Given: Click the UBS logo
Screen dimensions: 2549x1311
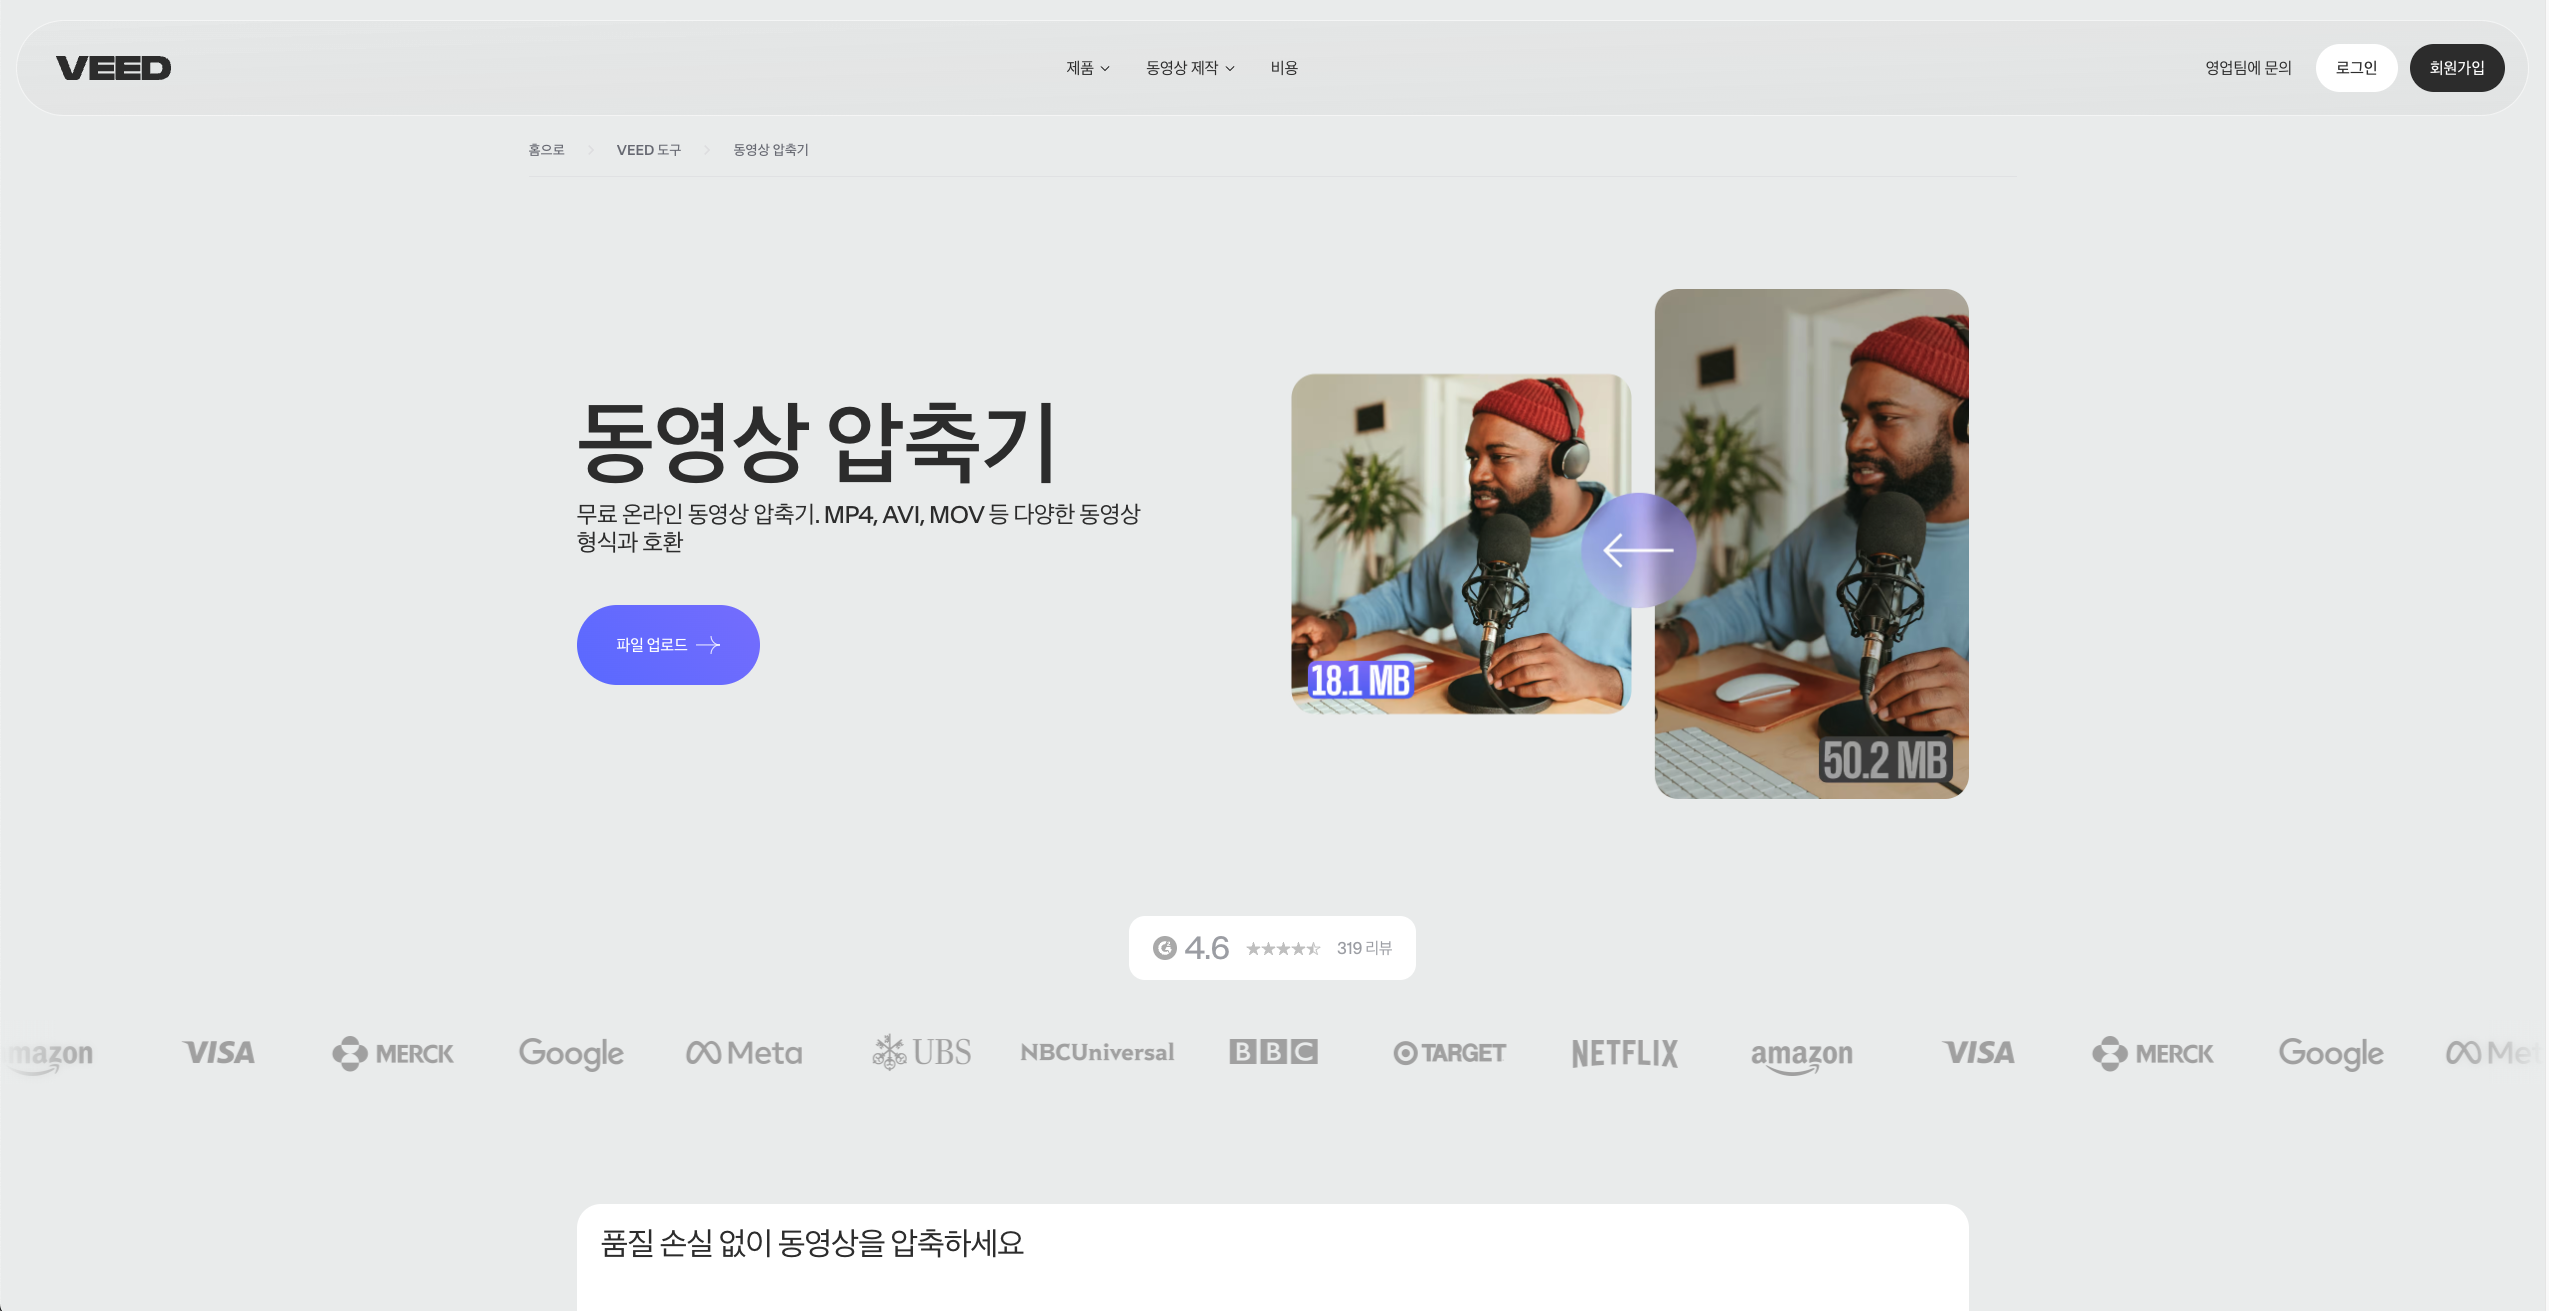Looking at the screenshot, I should 921,1051.
